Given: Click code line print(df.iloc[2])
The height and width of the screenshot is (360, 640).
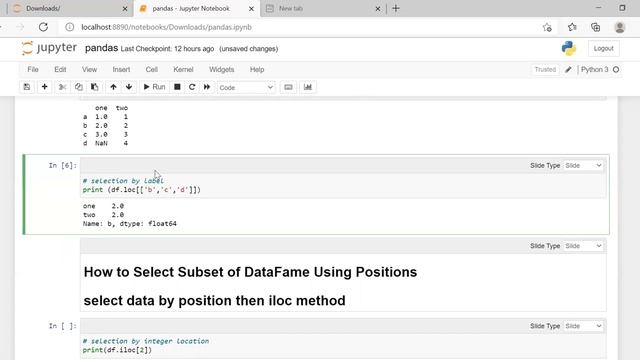Looking at the screenshot, I should click(117, 350).
